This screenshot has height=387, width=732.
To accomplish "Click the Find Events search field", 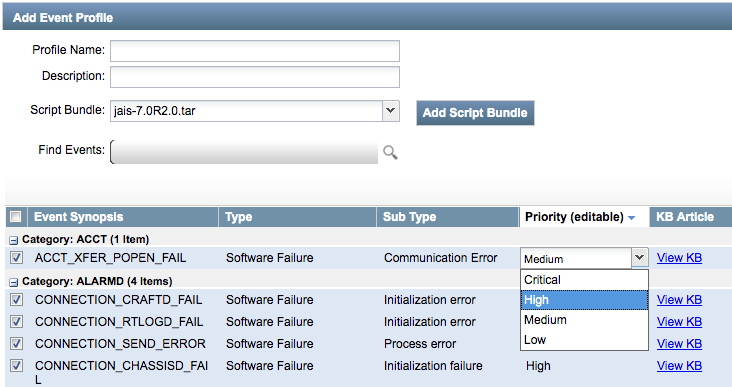I will tap(245, 152).
